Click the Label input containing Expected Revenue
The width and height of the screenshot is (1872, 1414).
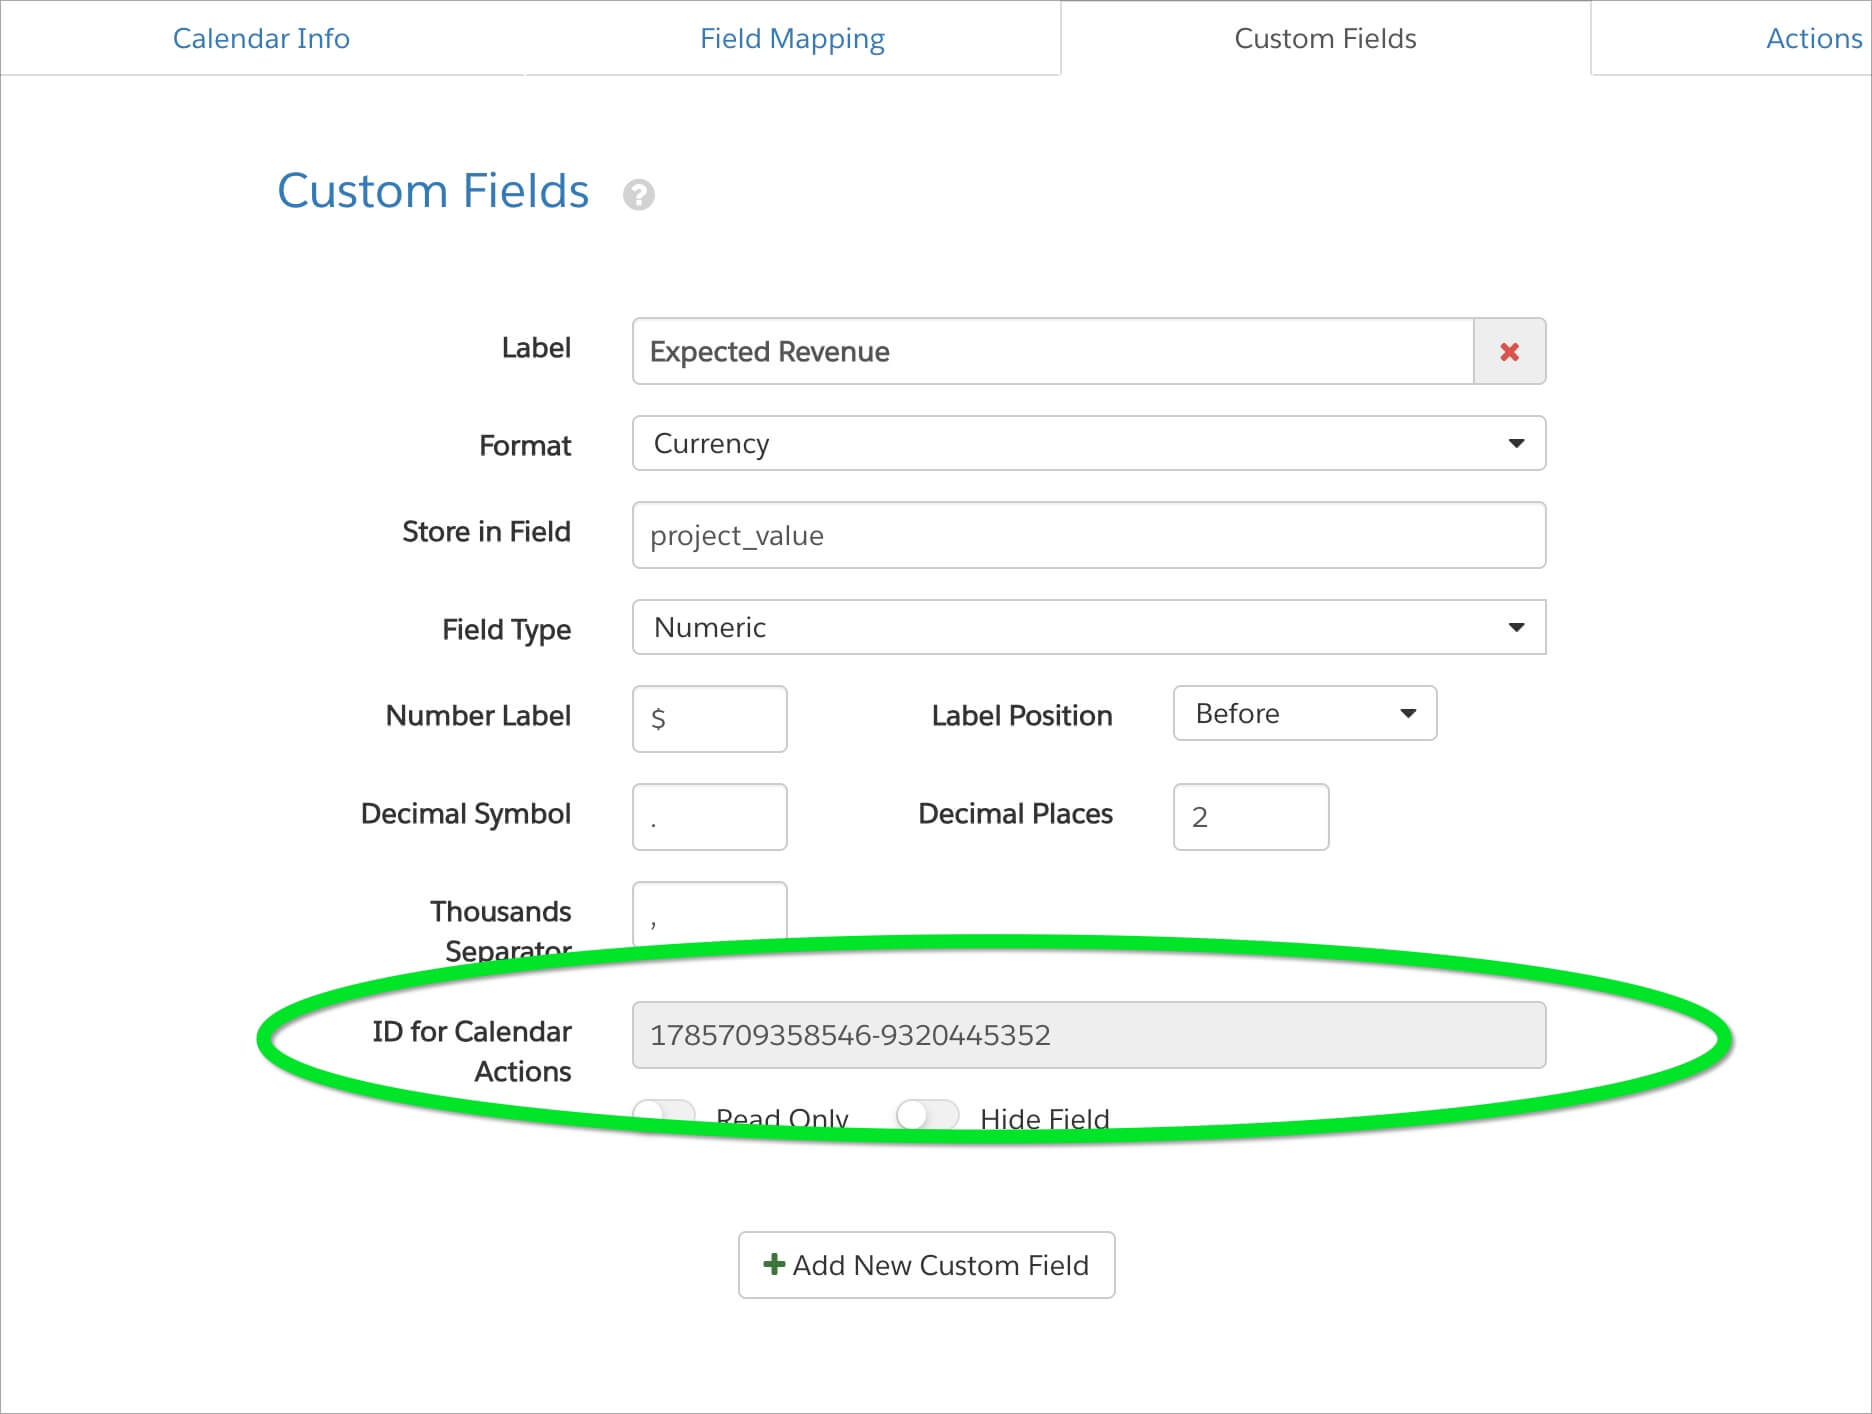click(1053, 351)
